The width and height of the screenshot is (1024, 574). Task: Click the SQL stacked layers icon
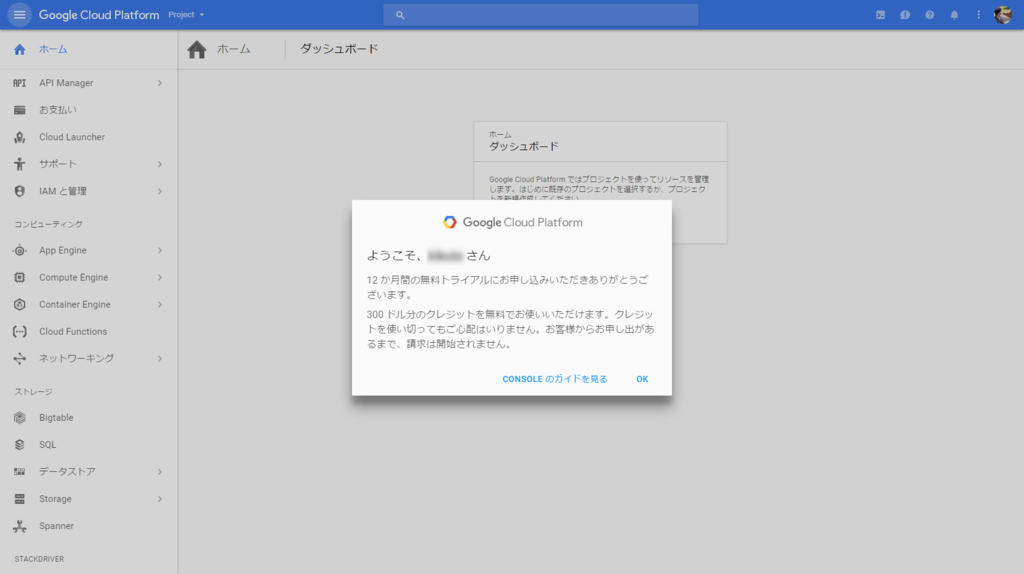pyautogui.click(x=20, y=445)
